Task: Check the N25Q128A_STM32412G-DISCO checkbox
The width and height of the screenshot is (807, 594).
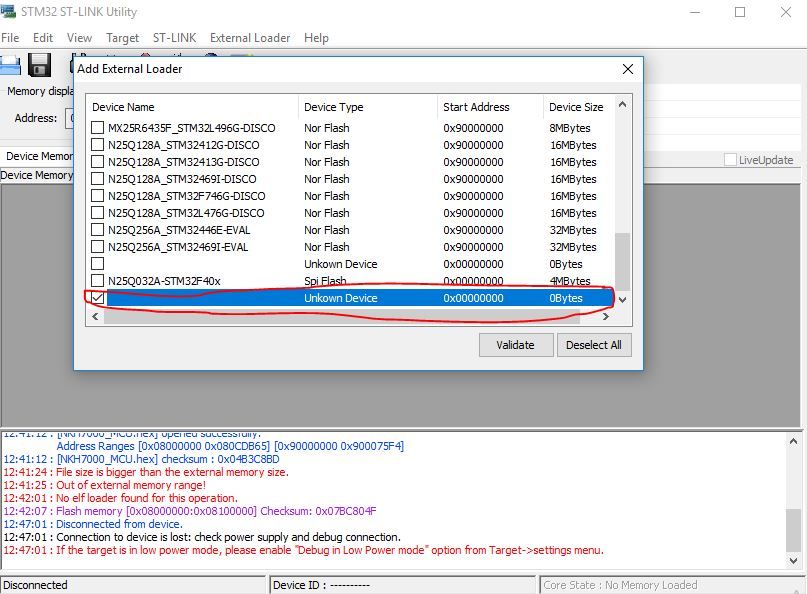Action: (x=97, y=144)
